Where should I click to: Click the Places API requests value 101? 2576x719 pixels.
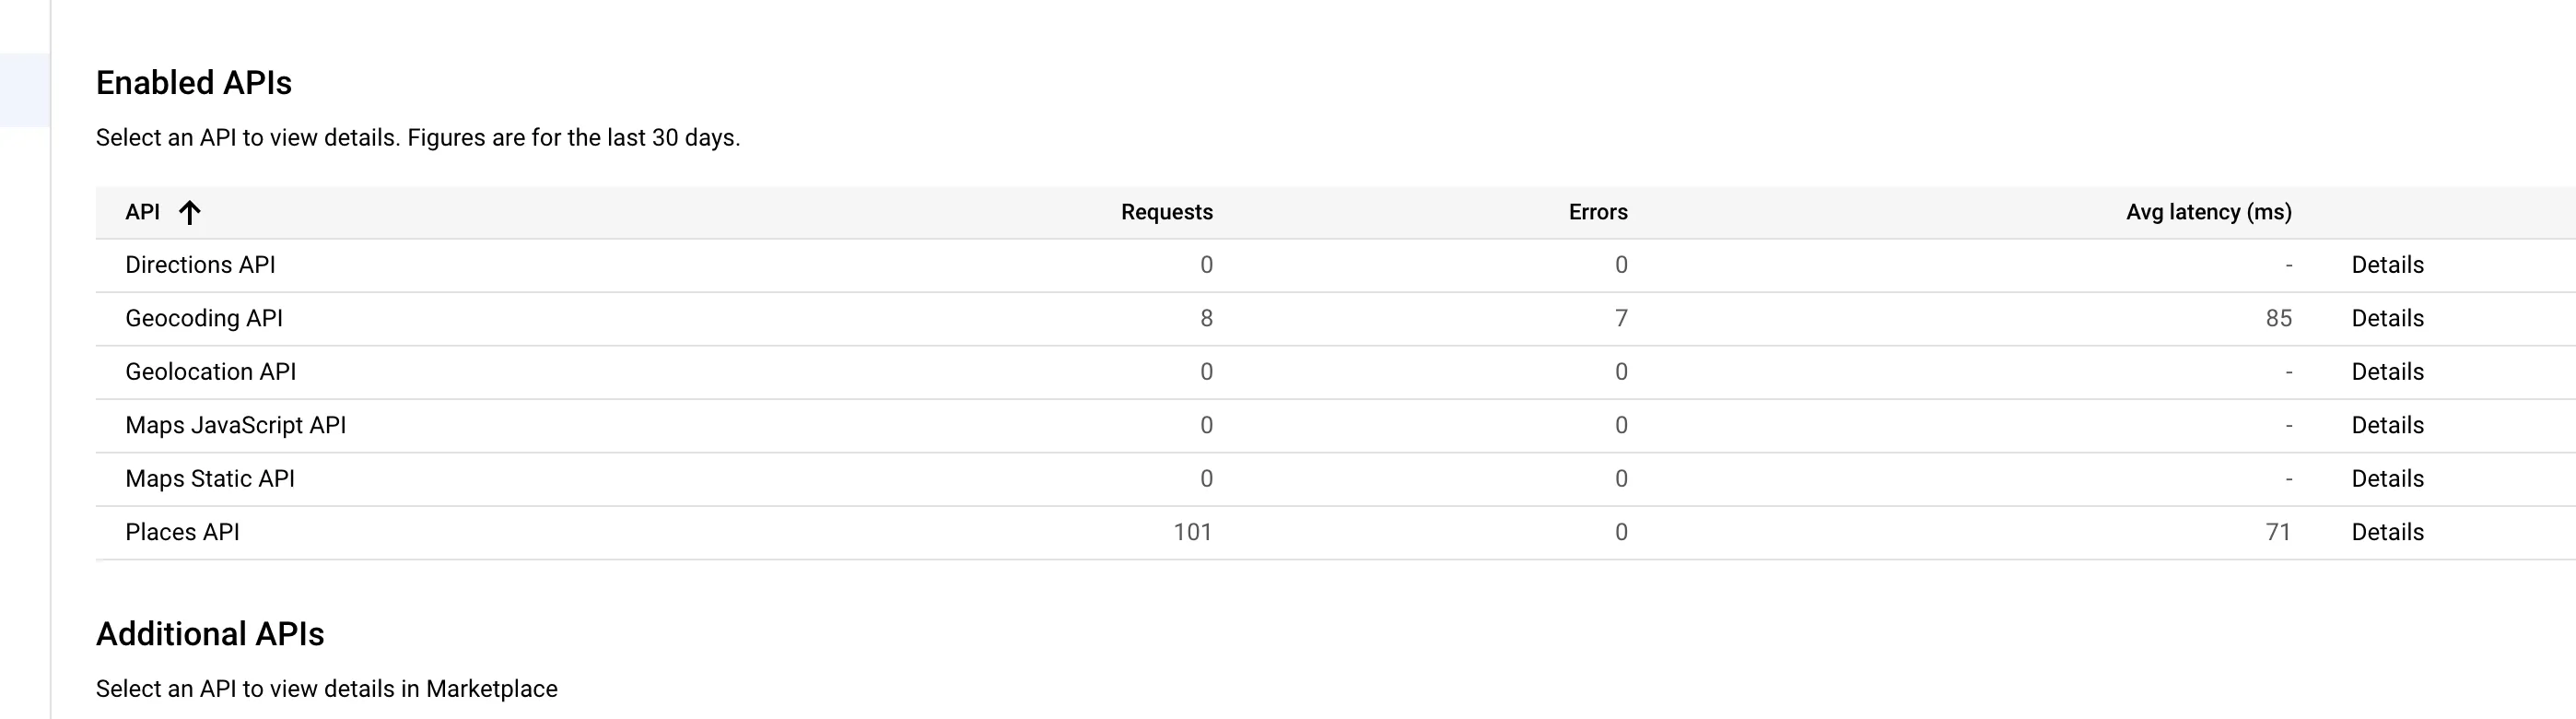(x=1192, y=532)
